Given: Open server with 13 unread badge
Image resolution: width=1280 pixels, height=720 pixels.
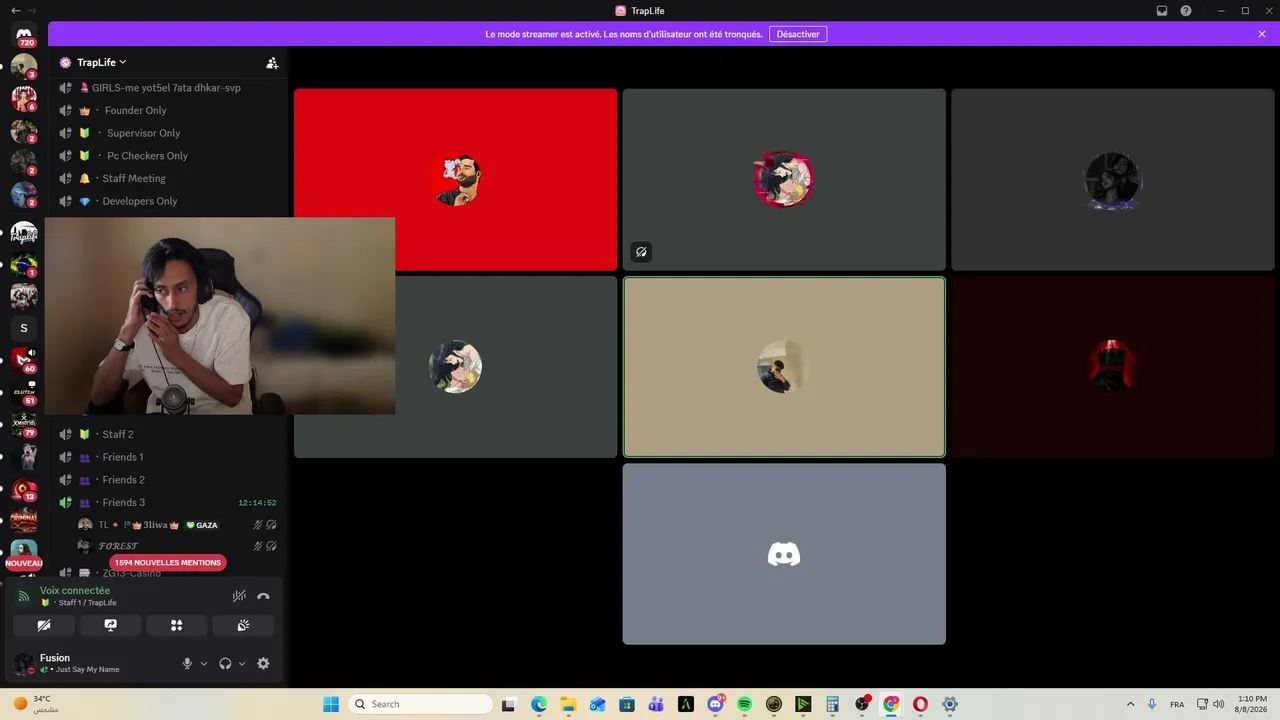Looking at the screenshot, I should pyautogui.click(x=24, y=489).
